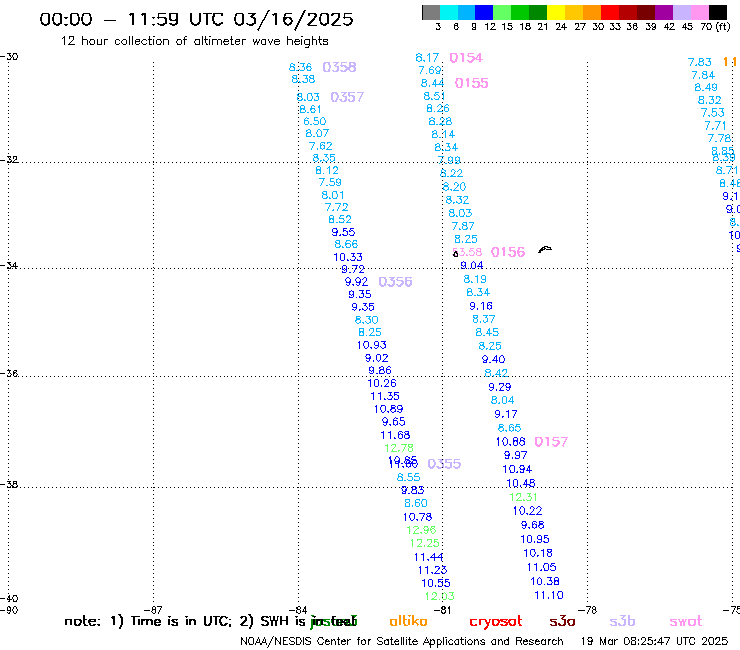Click the wave height value 7.53

tap(712, 113)
